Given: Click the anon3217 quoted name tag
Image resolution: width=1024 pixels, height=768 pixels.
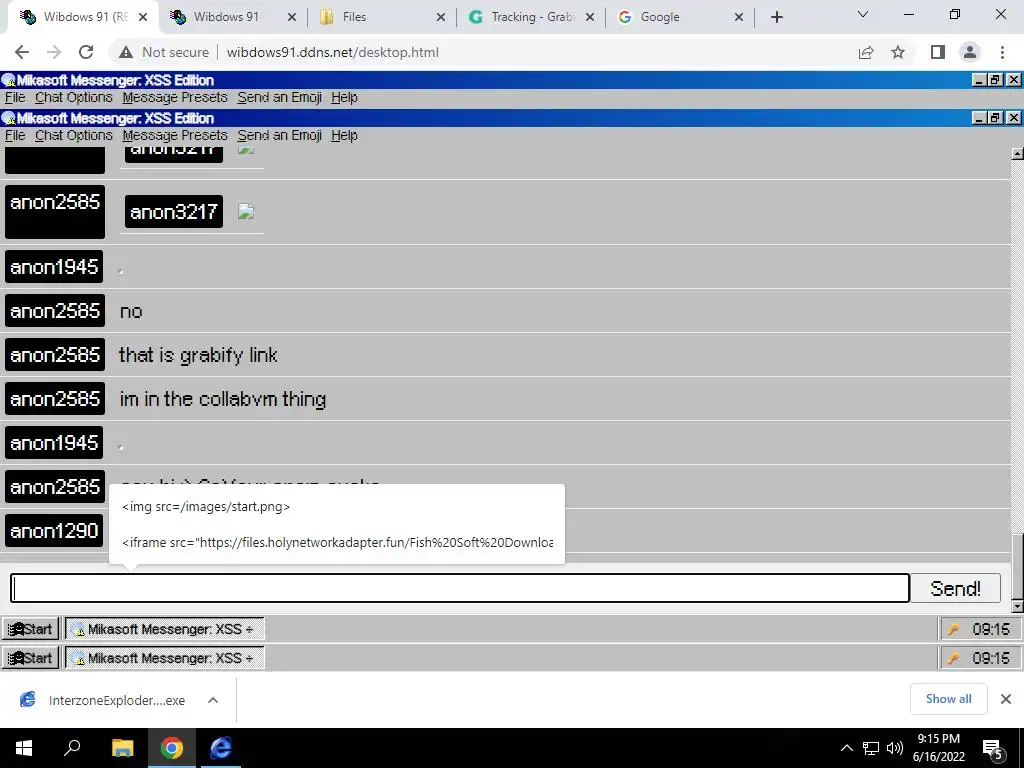Looking at the screenshot, I should (174, 212).
